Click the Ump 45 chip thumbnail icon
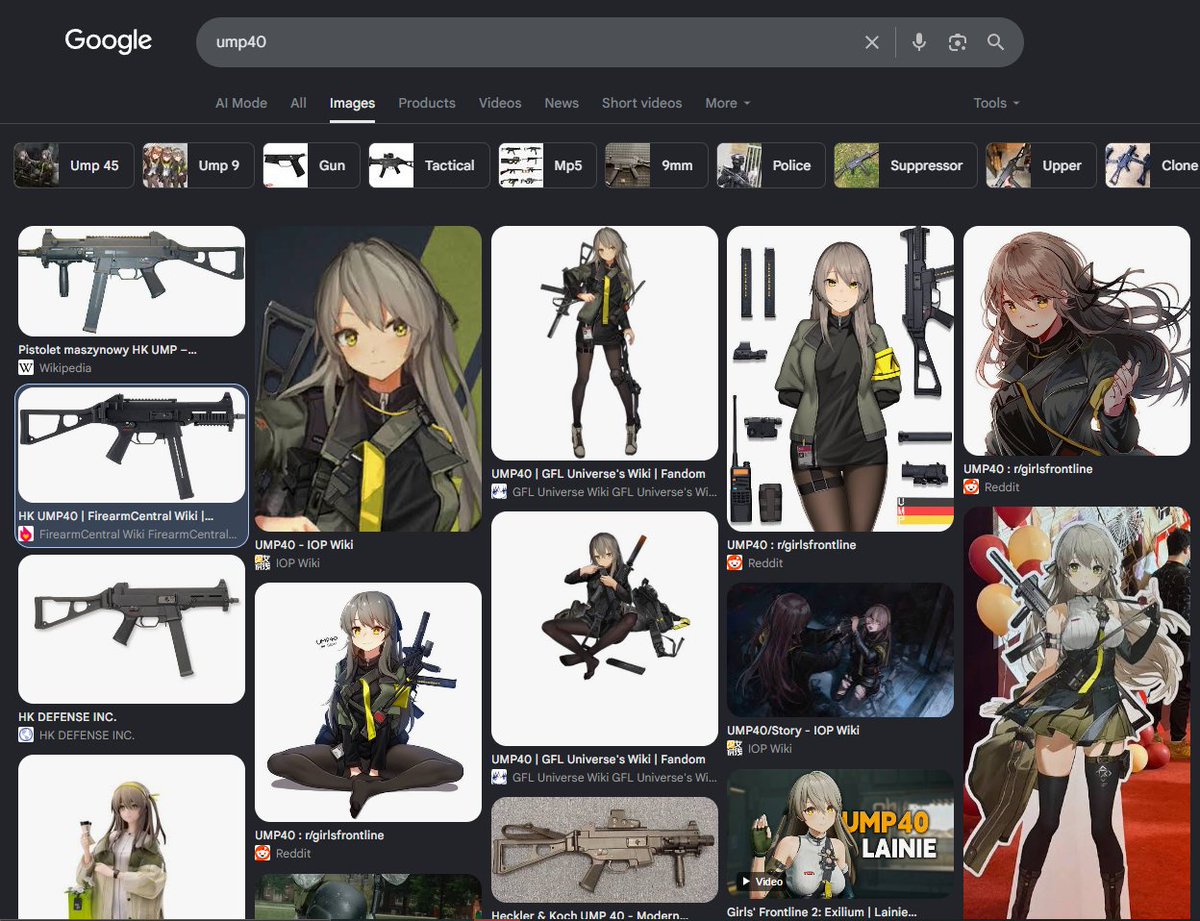 point(36,165)
